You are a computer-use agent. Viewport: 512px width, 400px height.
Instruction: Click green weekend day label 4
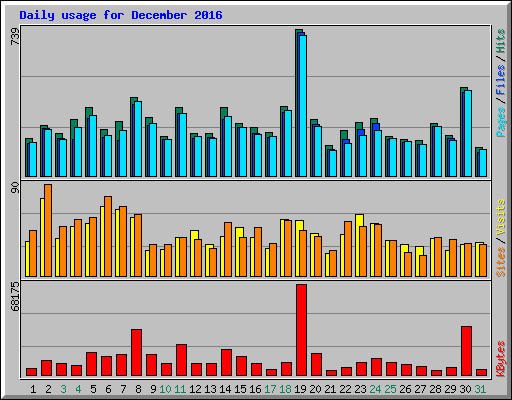click(x=78, y=389)
